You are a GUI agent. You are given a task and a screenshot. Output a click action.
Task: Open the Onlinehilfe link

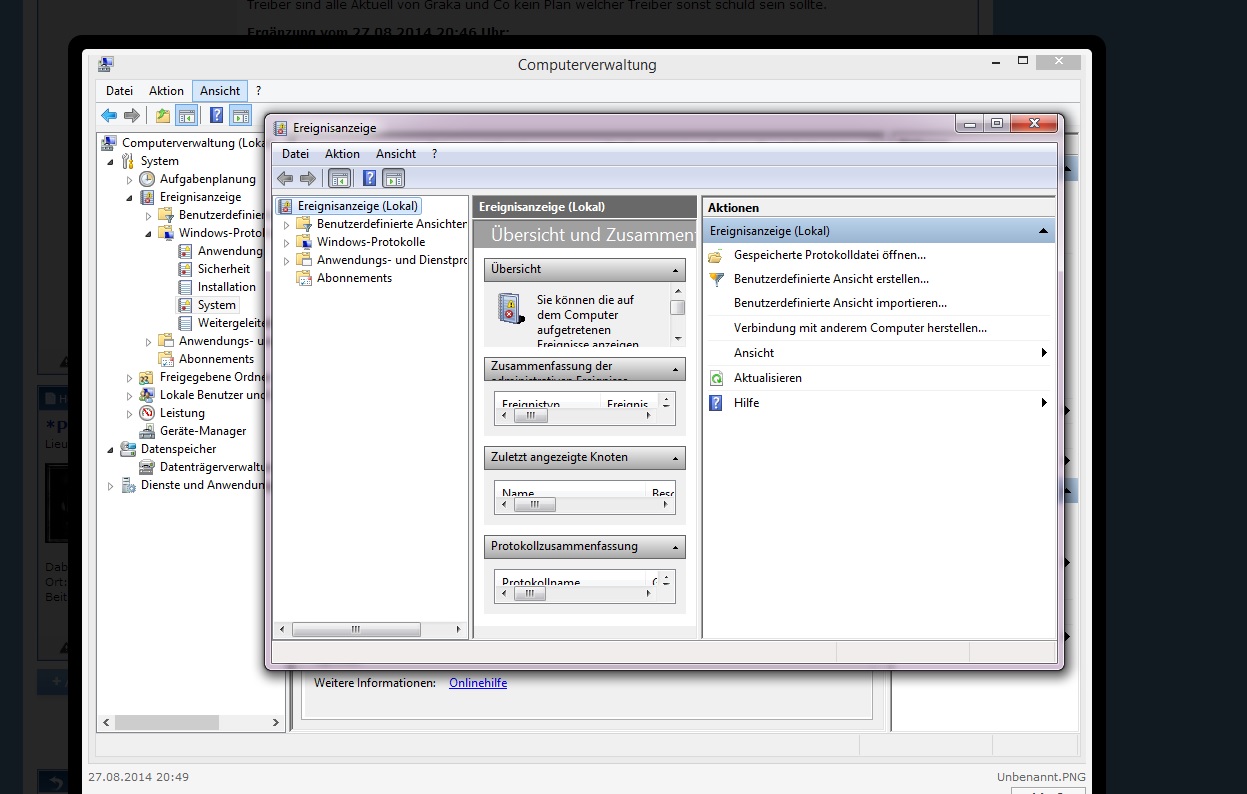point(478,683)
